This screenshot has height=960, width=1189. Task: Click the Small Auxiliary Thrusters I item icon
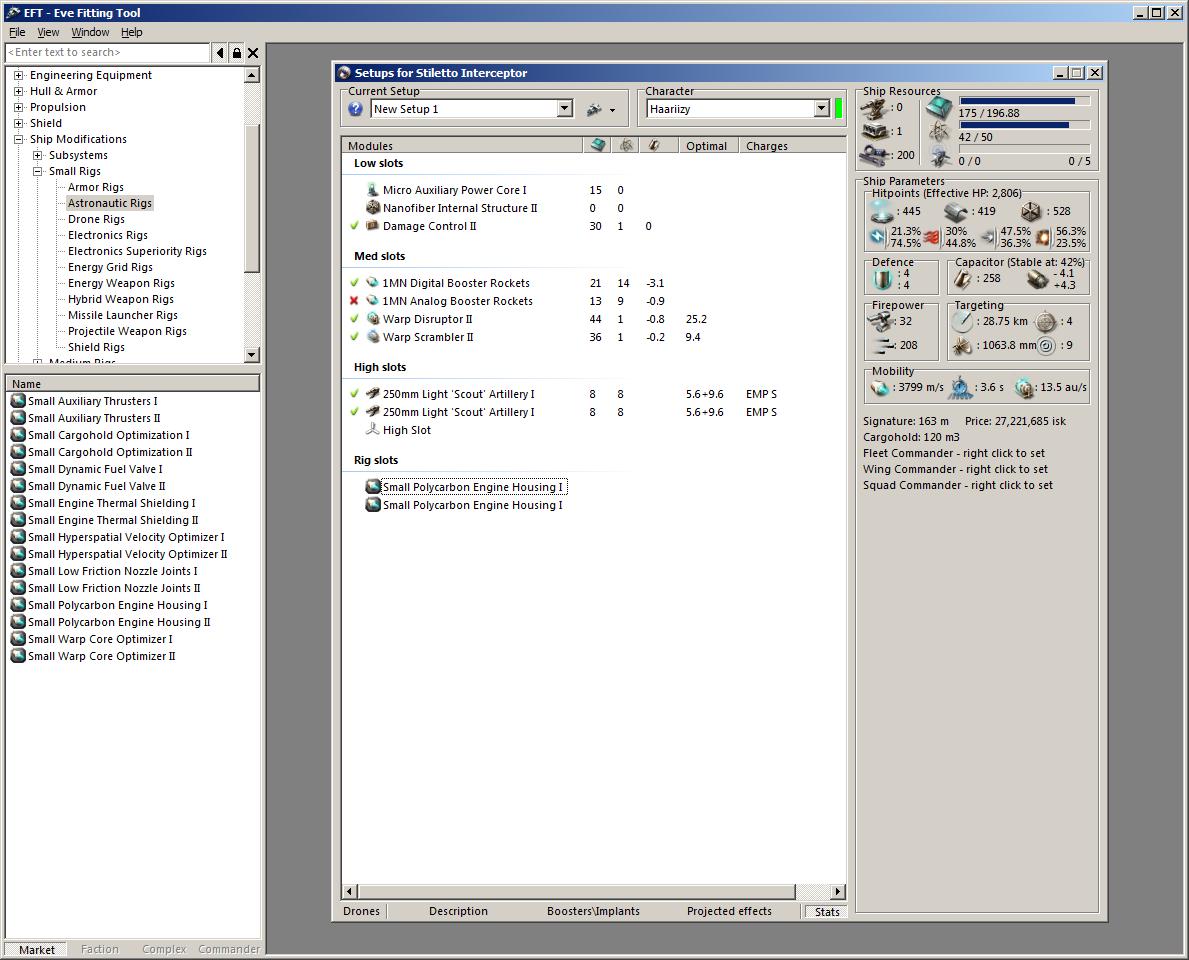click(x=18, y=401)
